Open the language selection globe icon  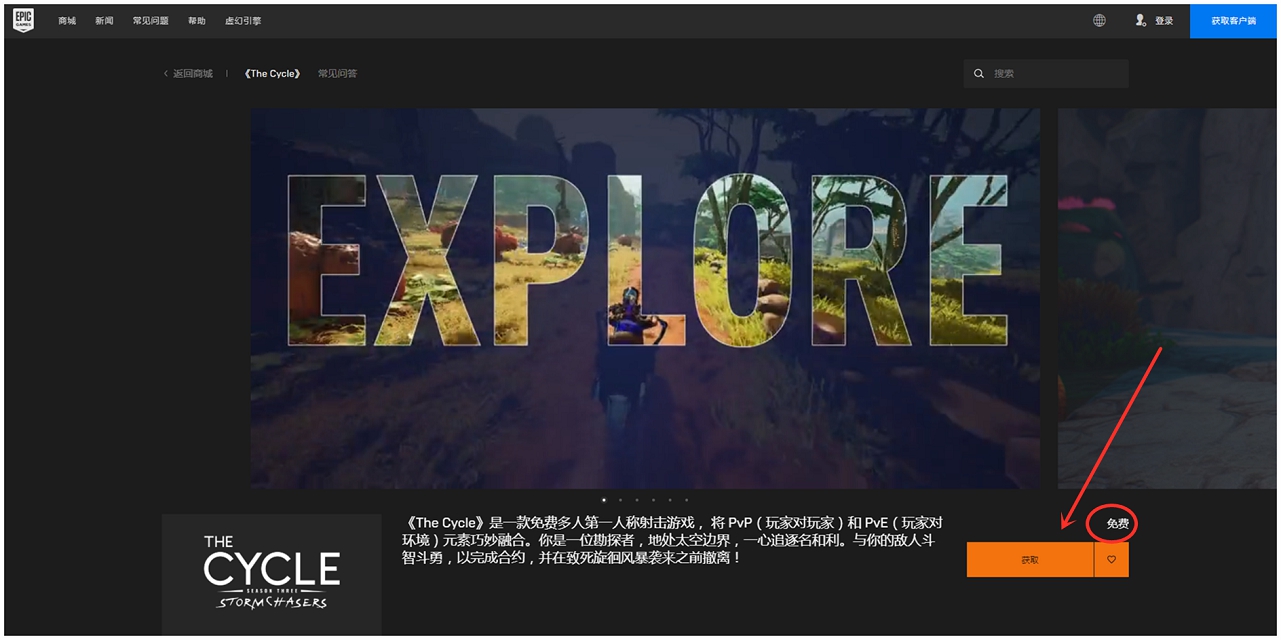click(x=1098, y=20)
